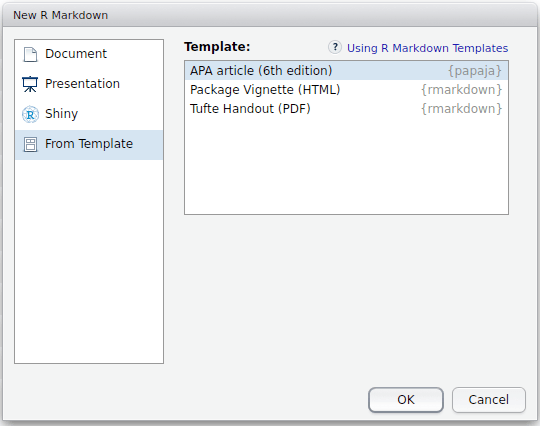Click empty space in Template list
The image size is (540, 426).
[x=346, y=165]
